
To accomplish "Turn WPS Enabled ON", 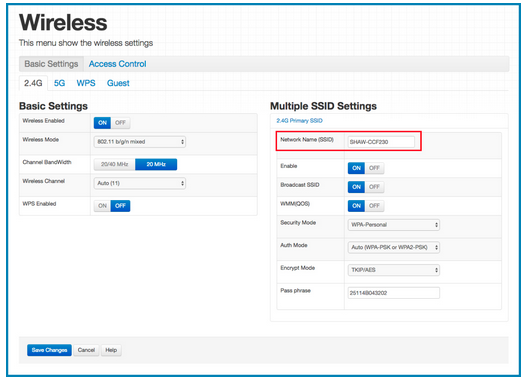I will click(102, 206).
